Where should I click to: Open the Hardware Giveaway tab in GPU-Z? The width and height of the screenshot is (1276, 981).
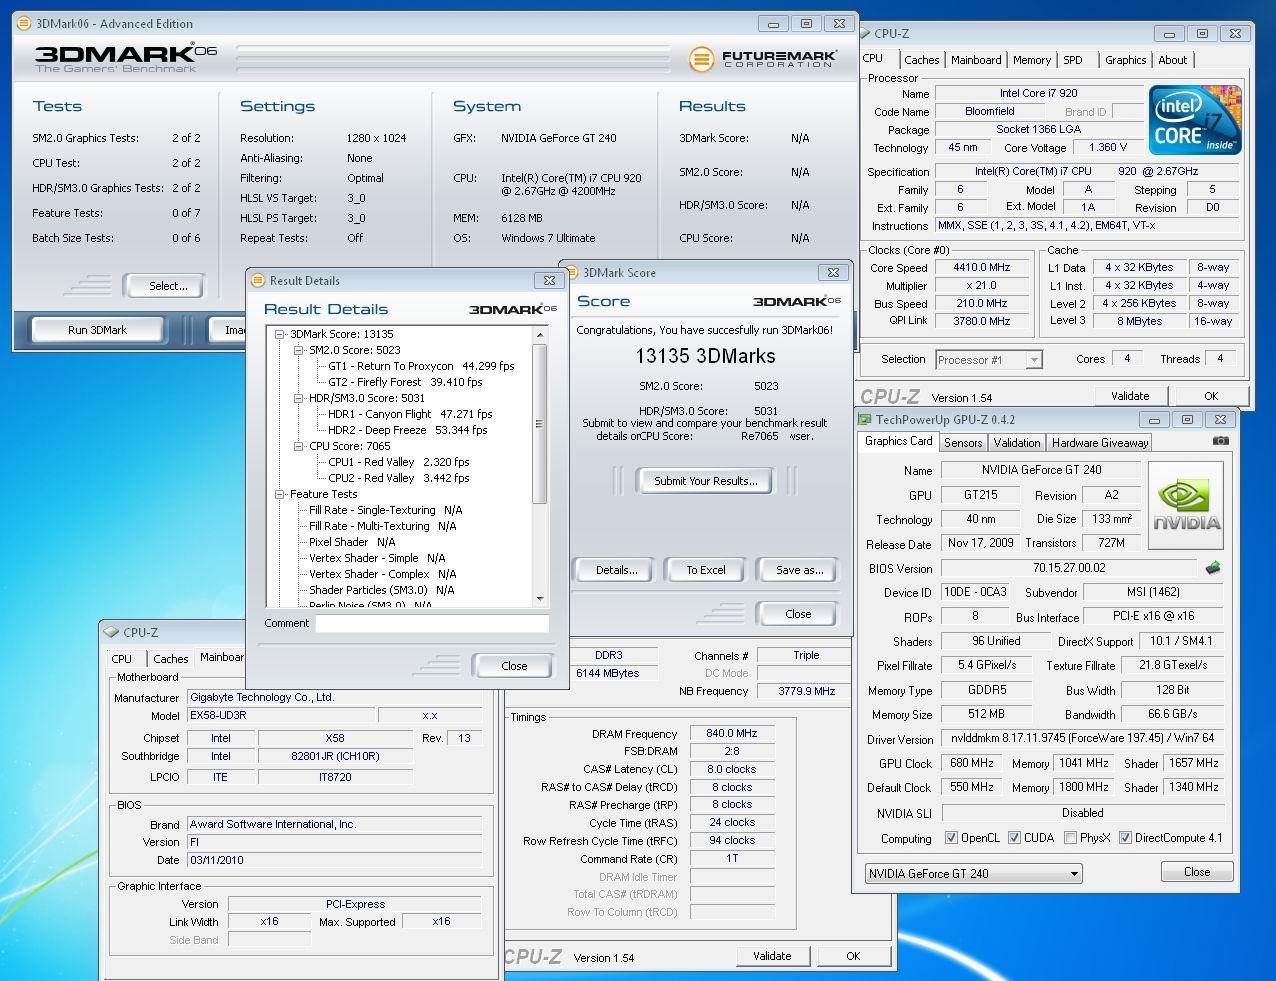(1100, 443)
